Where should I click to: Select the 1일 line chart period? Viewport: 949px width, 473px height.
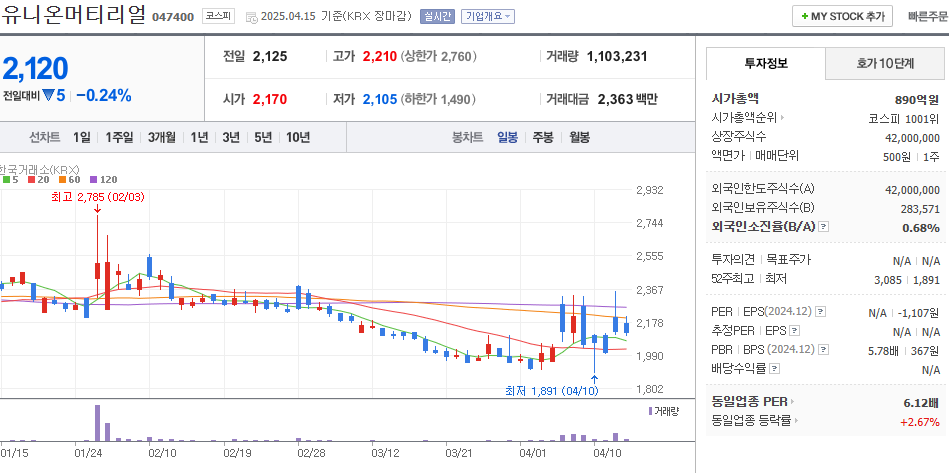point(81,137)
